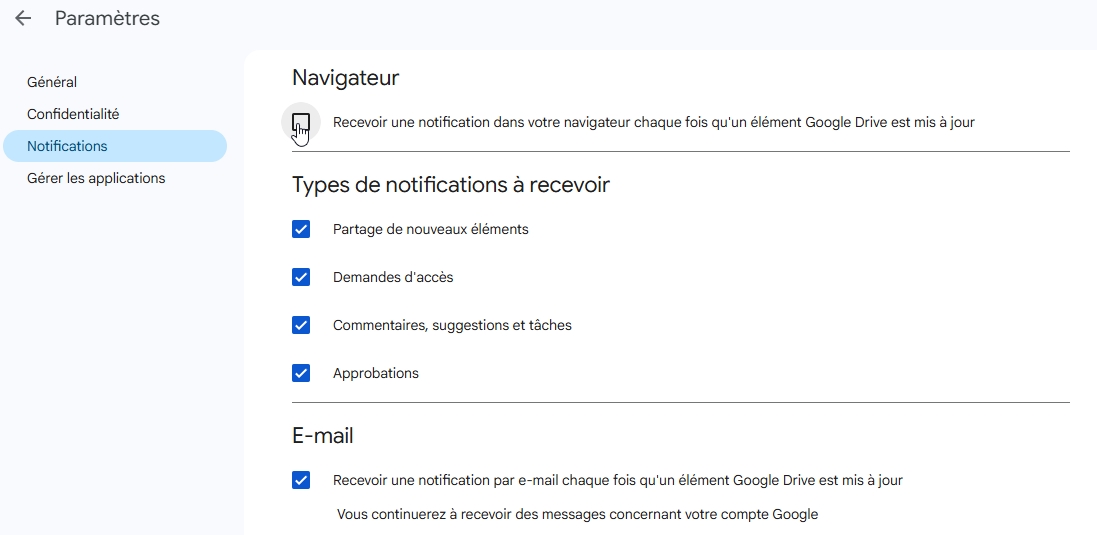
Task: Uncheck the 'Demandes d'accès' checkbox
Action: pyautogui.click(x=301, y=277)
